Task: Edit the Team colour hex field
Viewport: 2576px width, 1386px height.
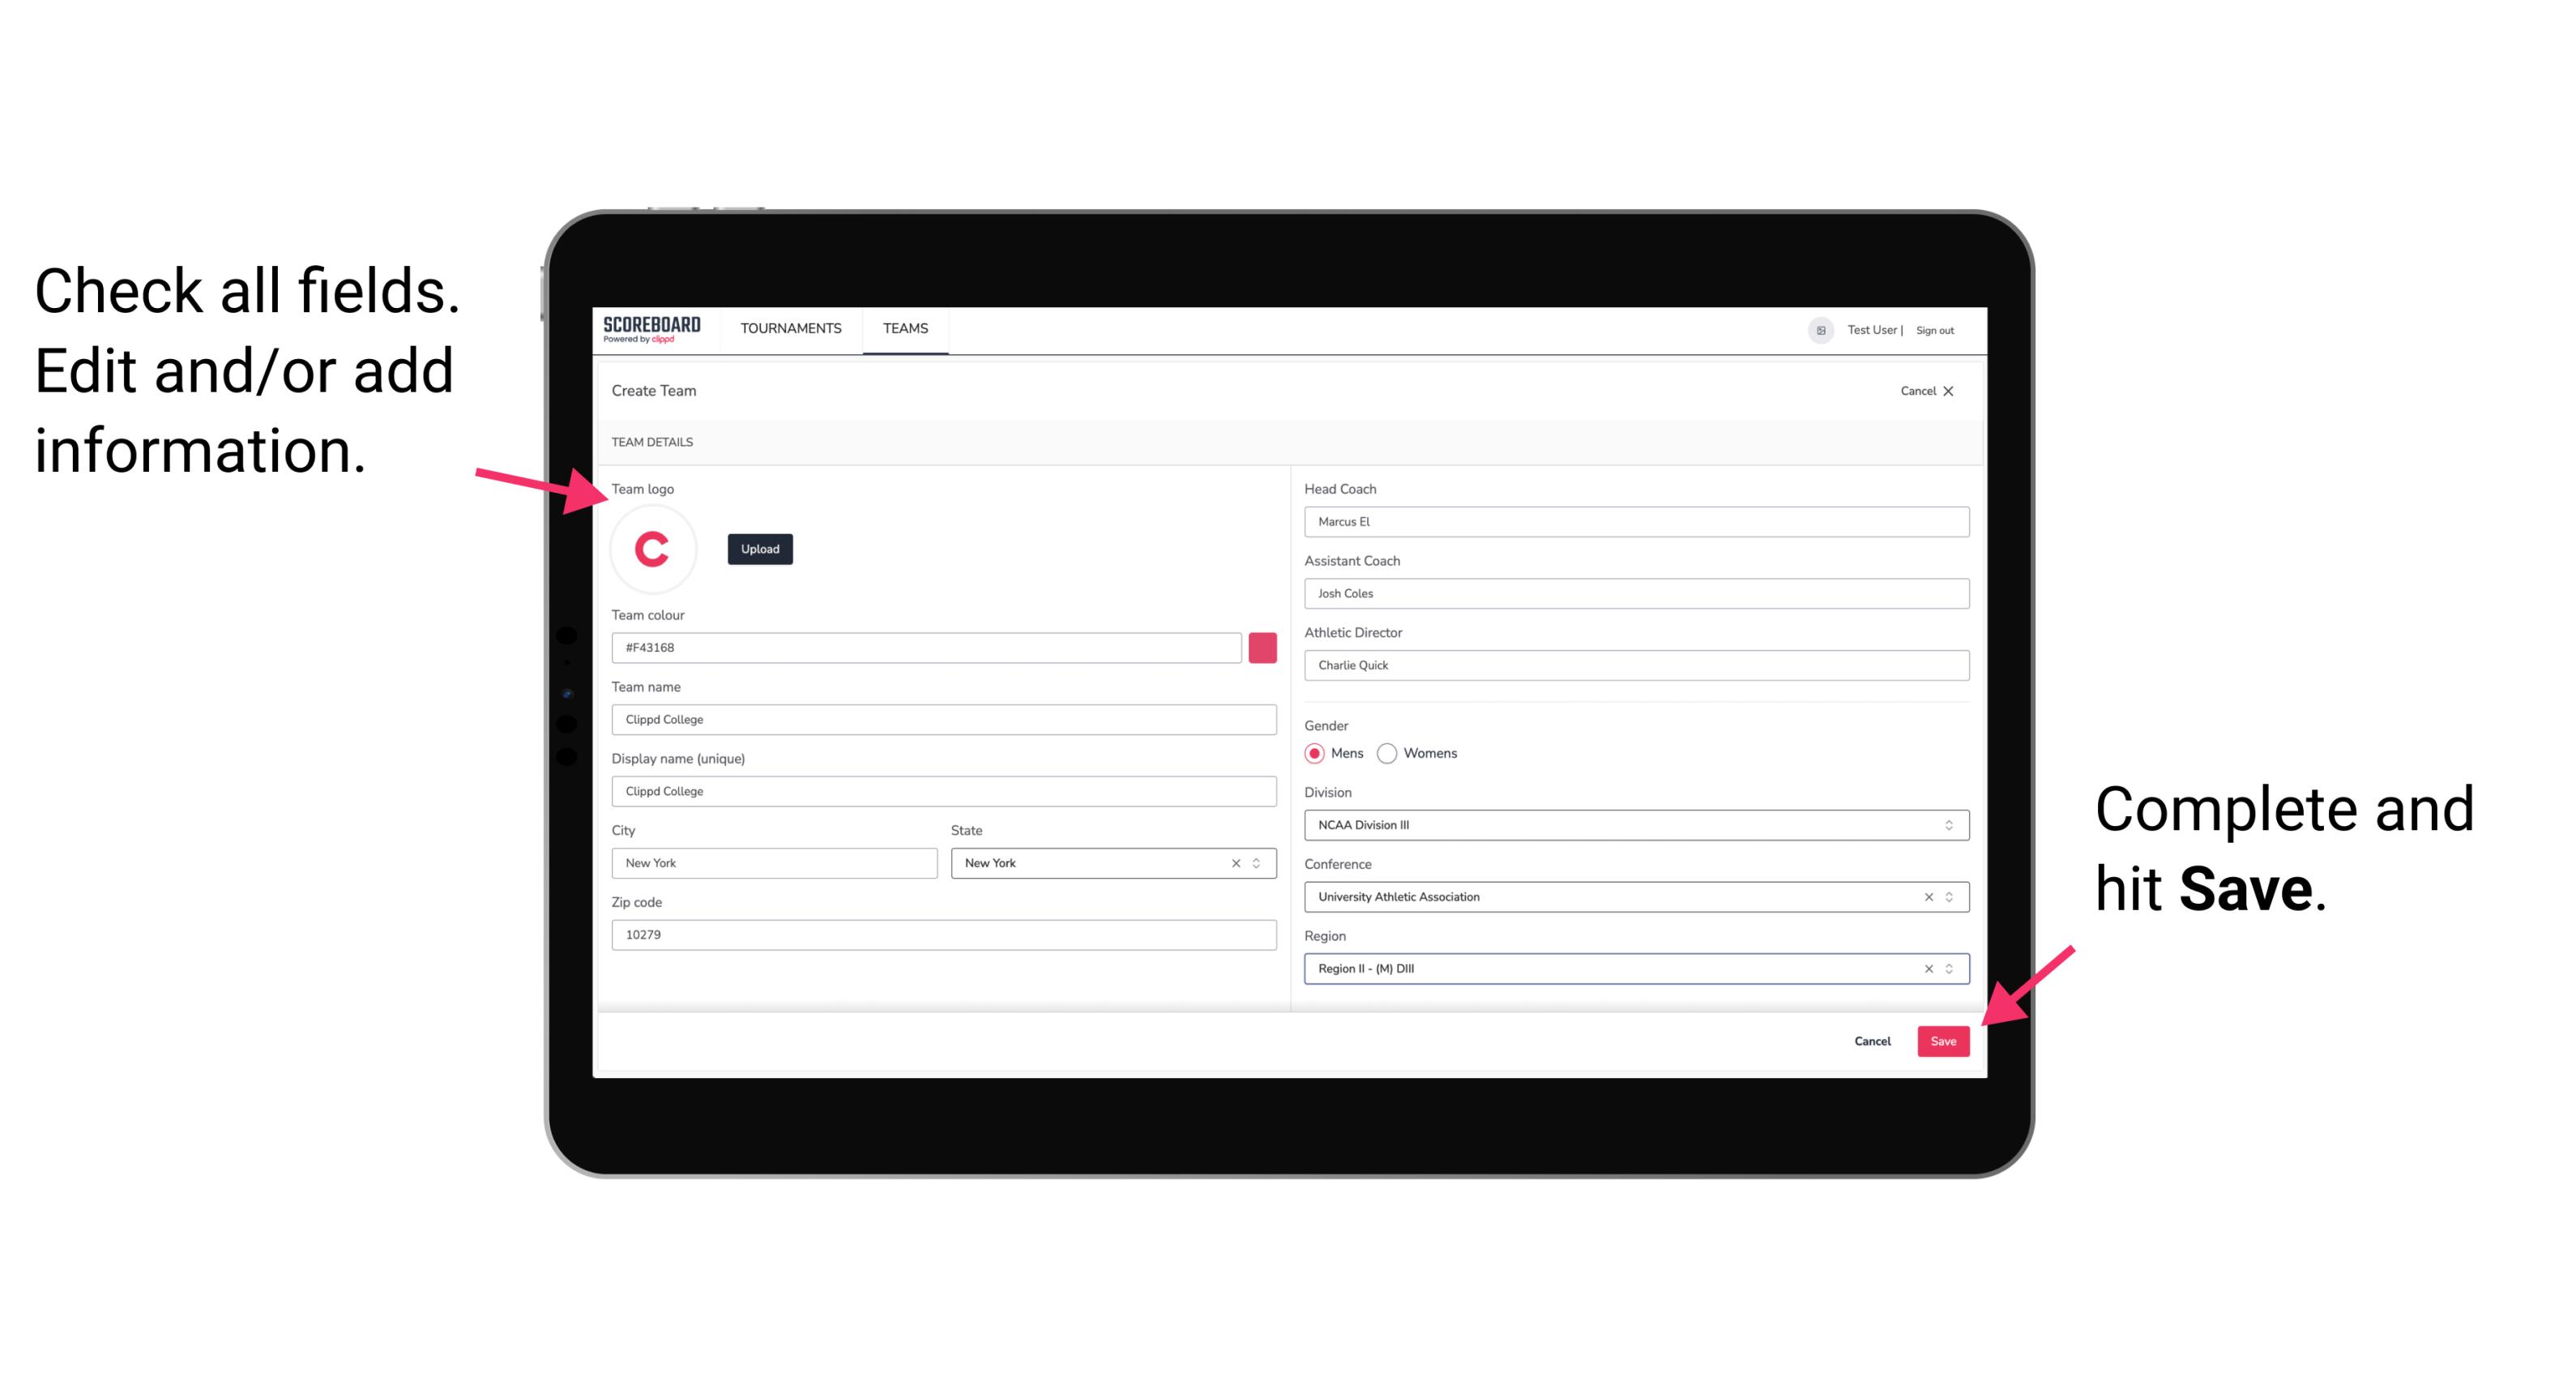Action: pyautogui.click(x=928, y=647)
